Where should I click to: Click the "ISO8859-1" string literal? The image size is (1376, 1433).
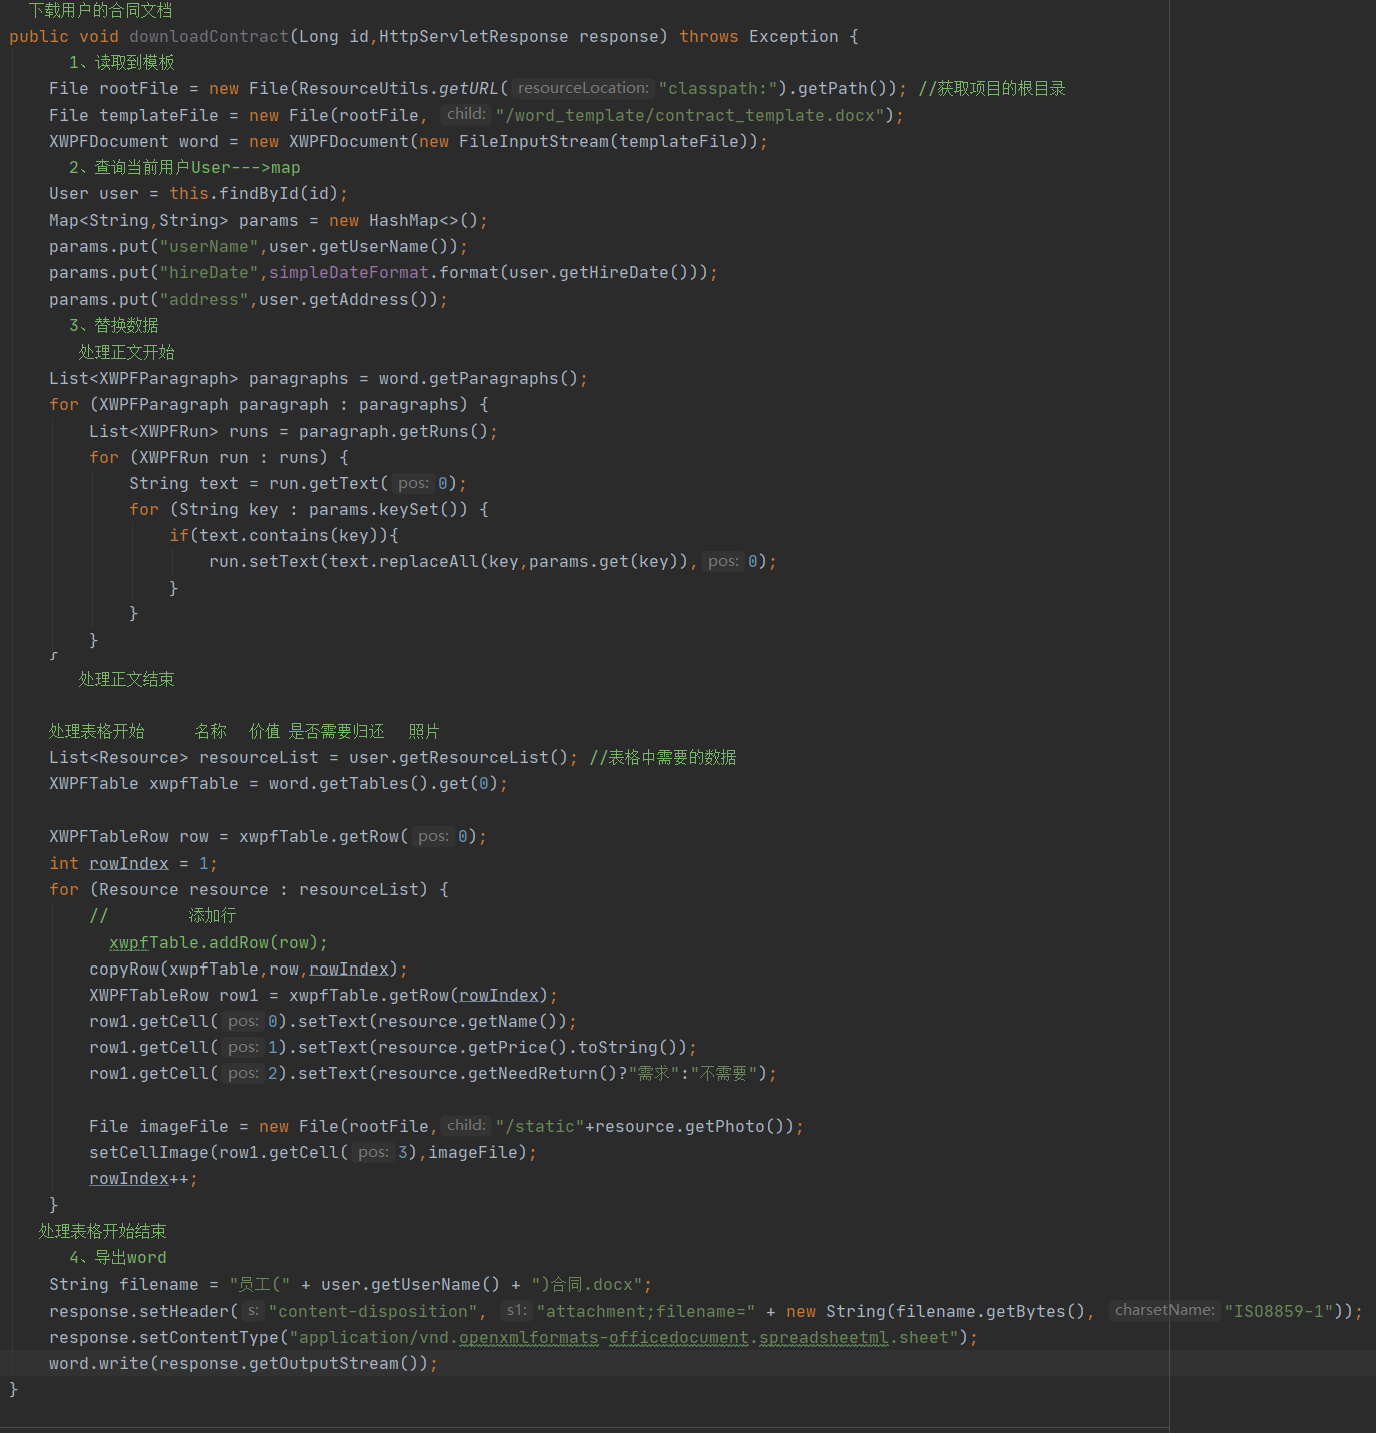tap(1279, 1311)
